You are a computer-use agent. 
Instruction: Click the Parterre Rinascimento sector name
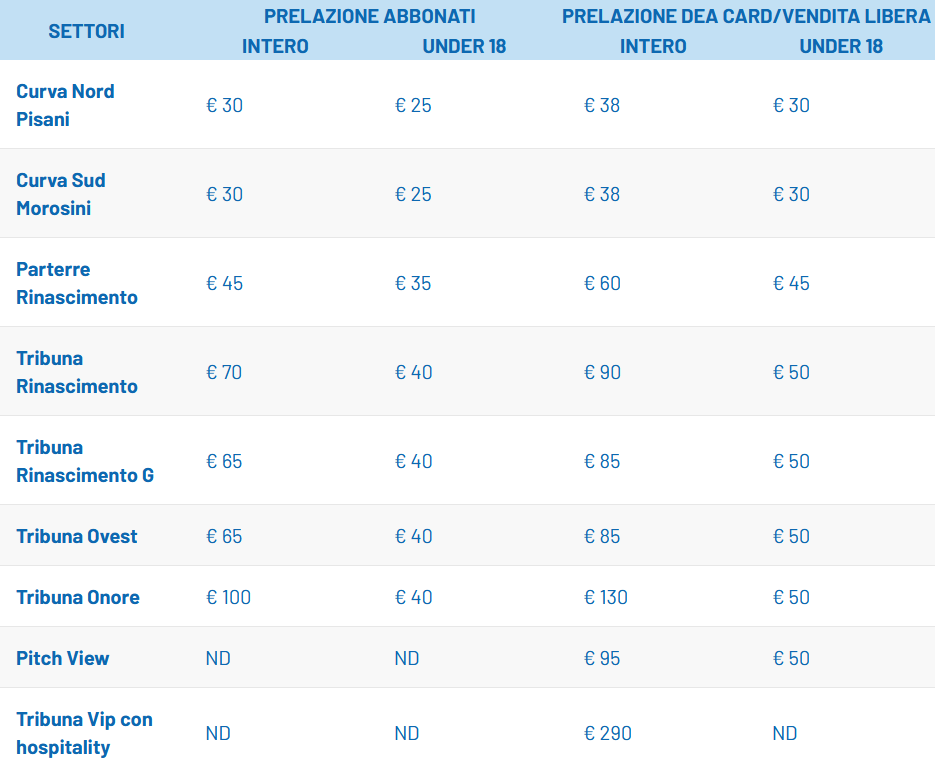pos(76,283)
